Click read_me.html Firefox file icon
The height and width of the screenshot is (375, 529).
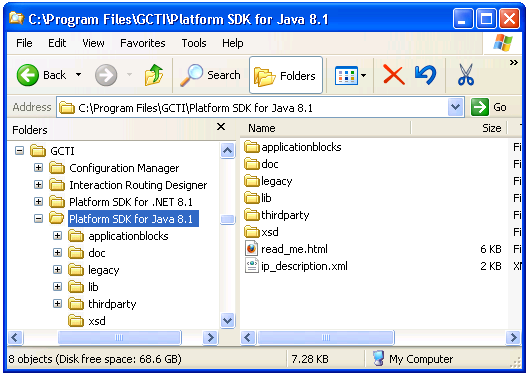click(251, 249)
